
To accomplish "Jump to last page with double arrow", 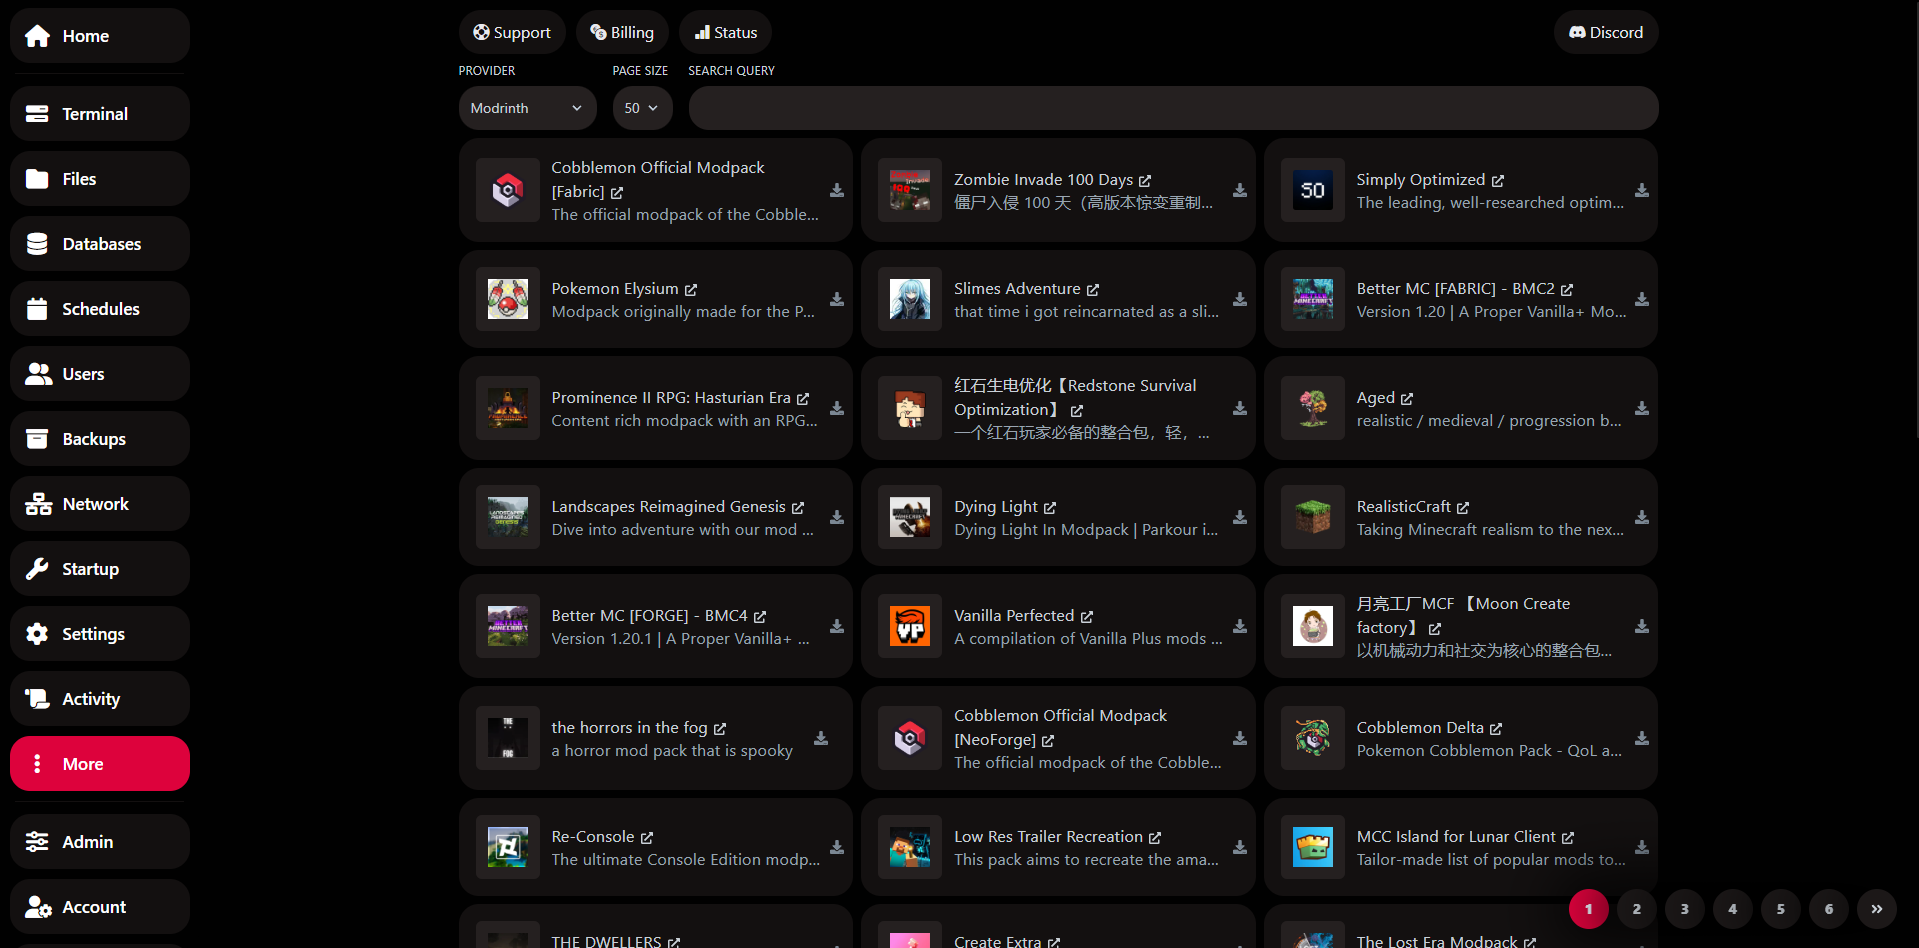I will click(1877, 909).
